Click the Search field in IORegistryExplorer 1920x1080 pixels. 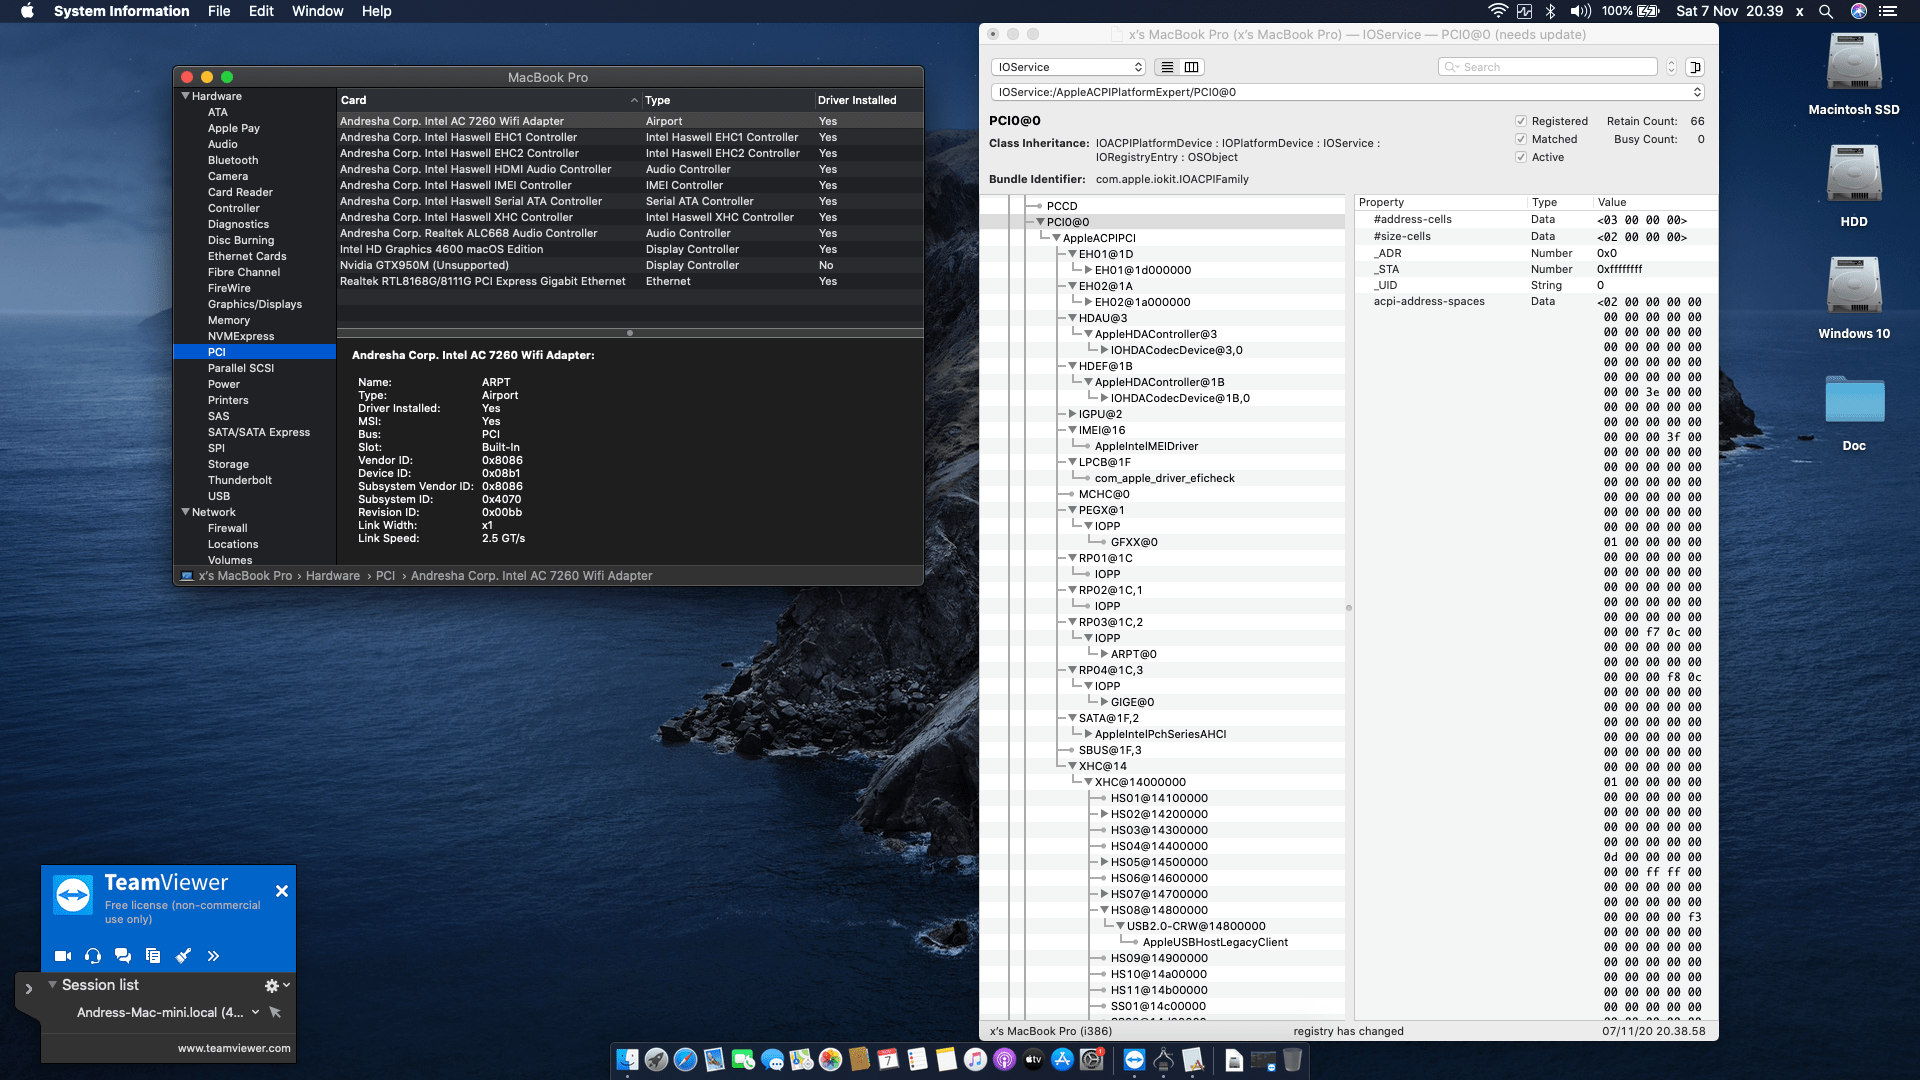coord(1547,66)
